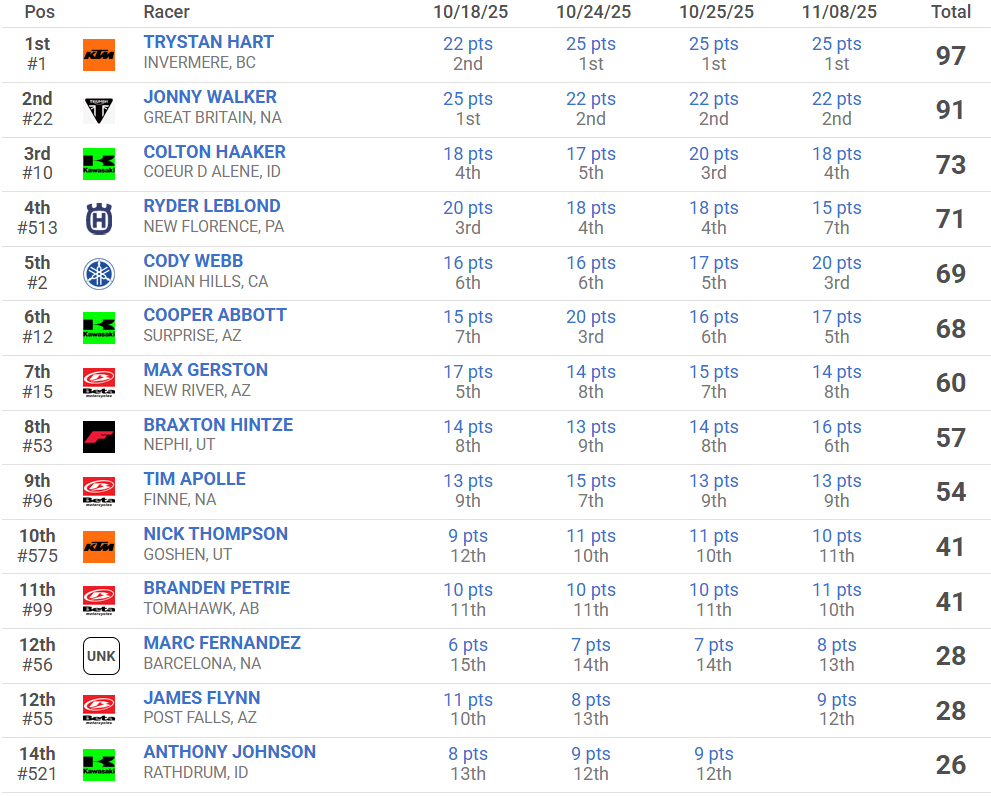
Task: Click the Total column header
Action: tap(950, 12)
